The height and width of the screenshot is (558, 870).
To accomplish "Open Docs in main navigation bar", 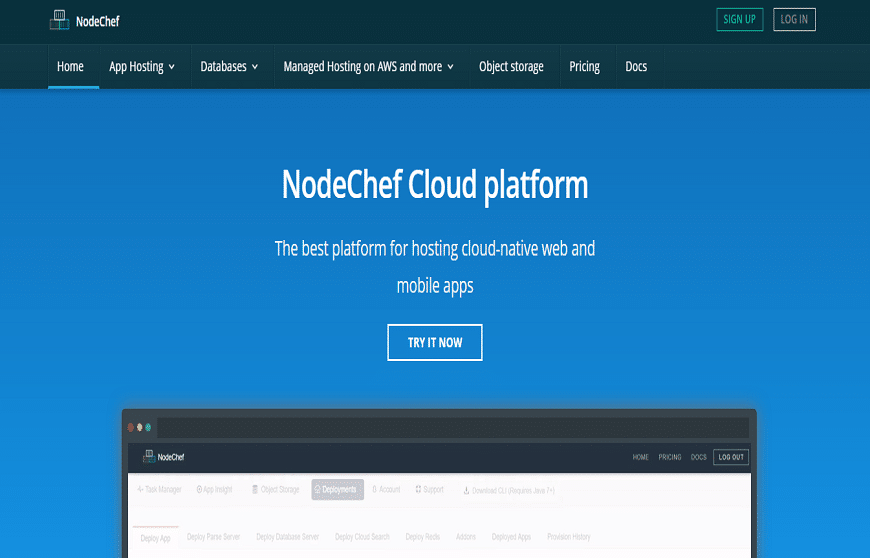I will pyautogui.click(x=636, y=67).
